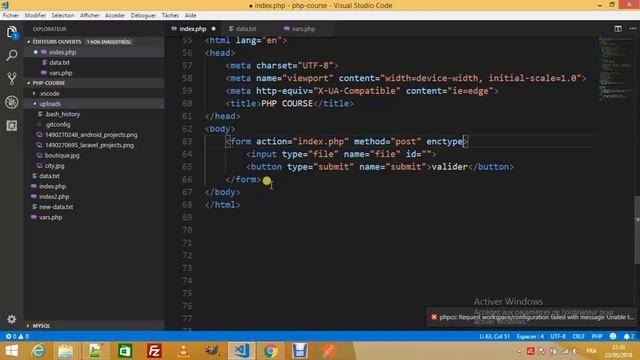Open FileZilla from the taskbar
640x360 pixels.
[154, 351]
